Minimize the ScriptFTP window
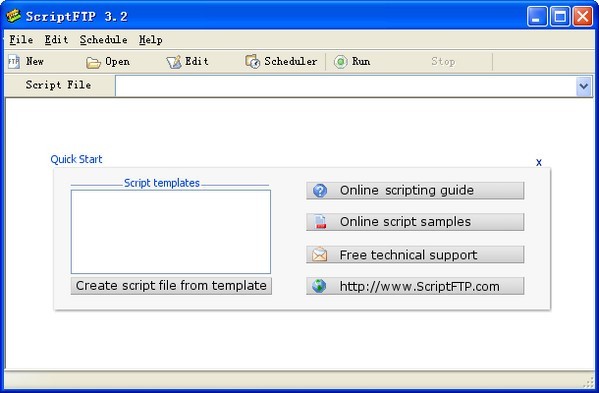 (537, 16)
